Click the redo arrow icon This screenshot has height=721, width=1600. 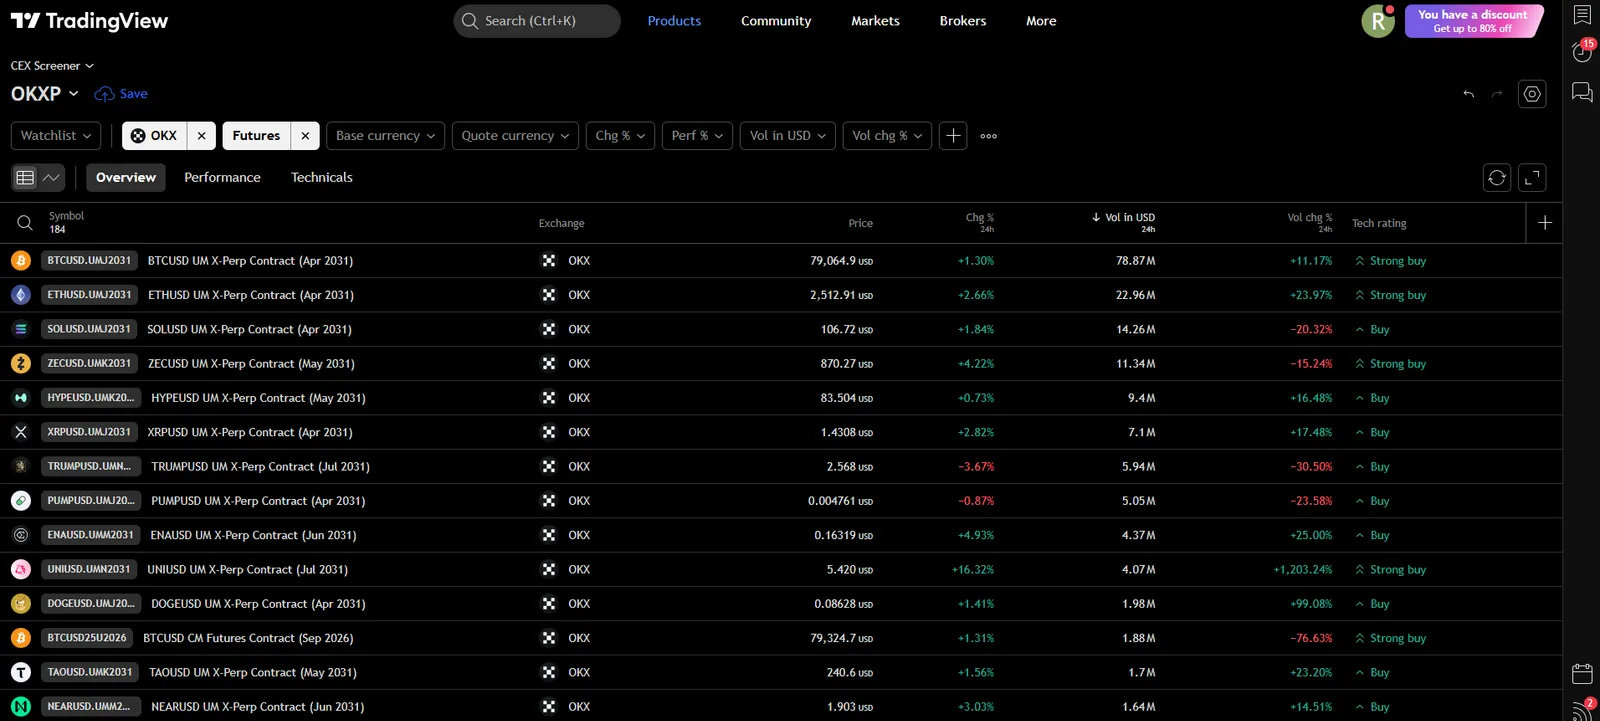[x=1497, y=94]
